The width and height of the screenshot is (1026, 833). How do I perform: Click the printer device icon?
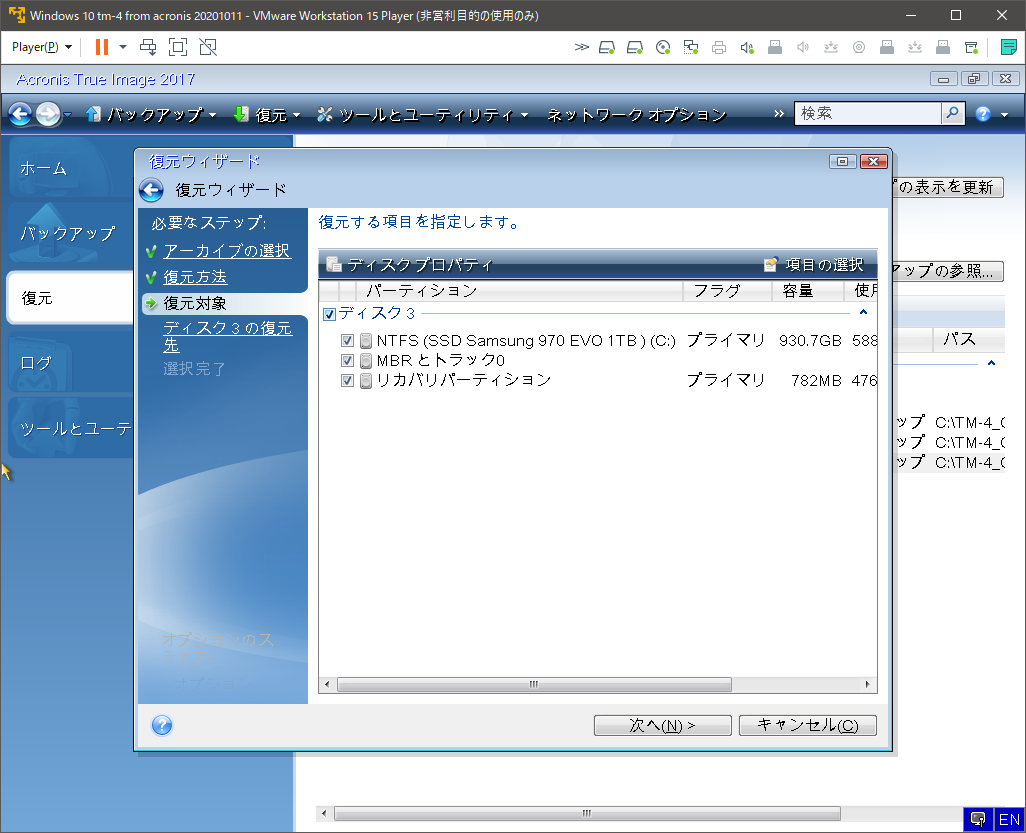719,47
